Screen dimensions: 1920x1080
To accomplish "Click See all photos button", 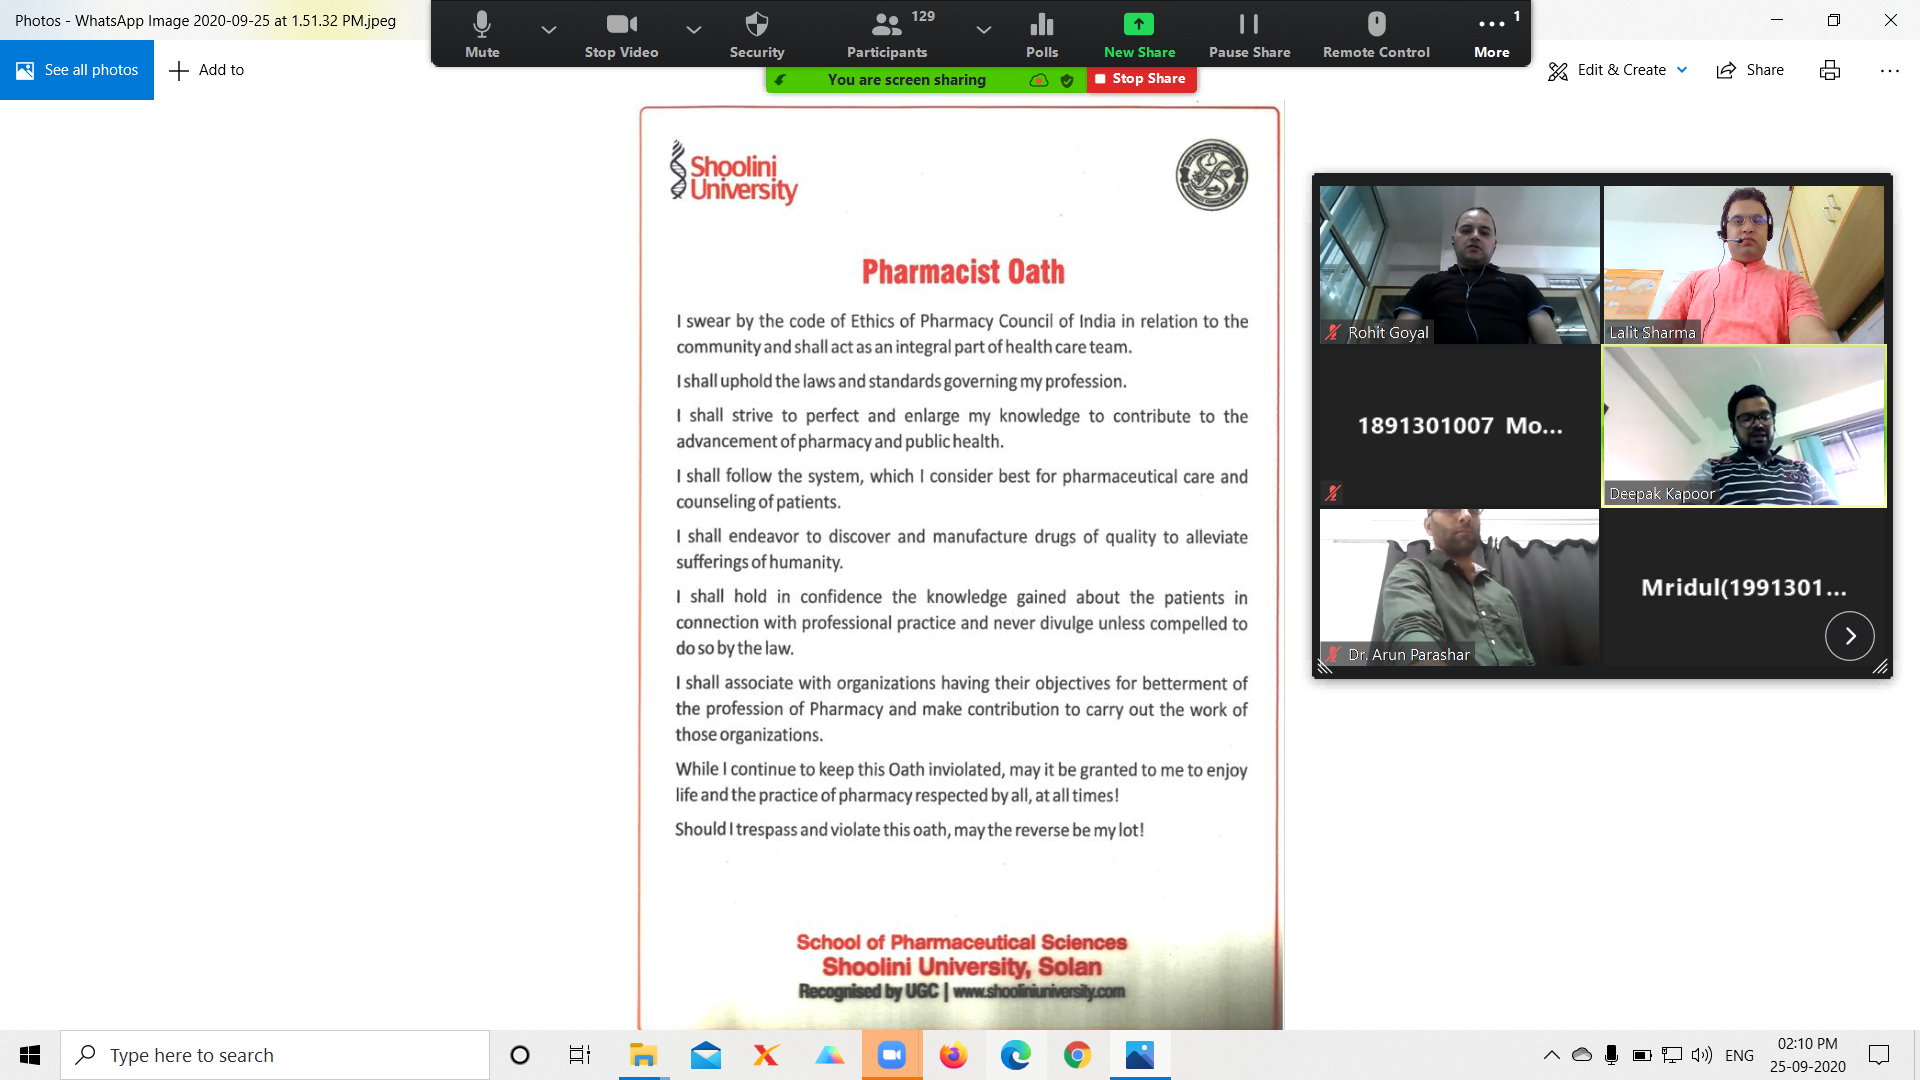I will coord(77,70).
